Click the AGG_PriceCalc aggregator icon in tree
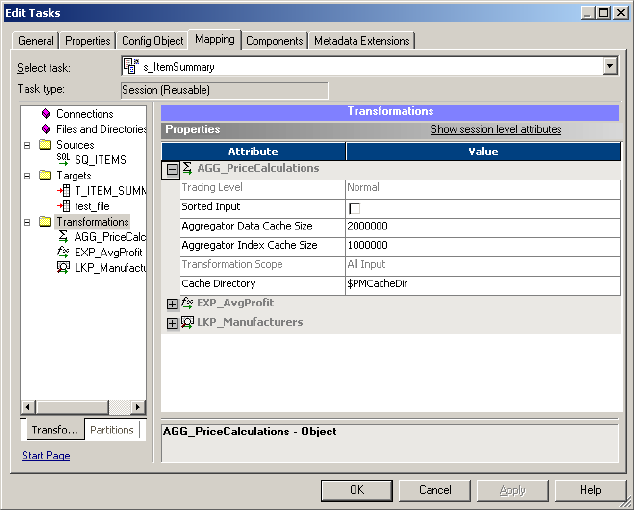Image resolution: width=634 pixels, height=510 pixels. tap(63, 236)
